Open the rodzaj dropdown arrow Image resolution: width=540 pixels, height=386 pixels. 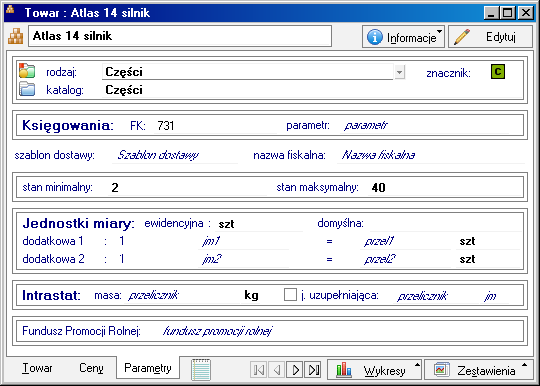(399, 72)
